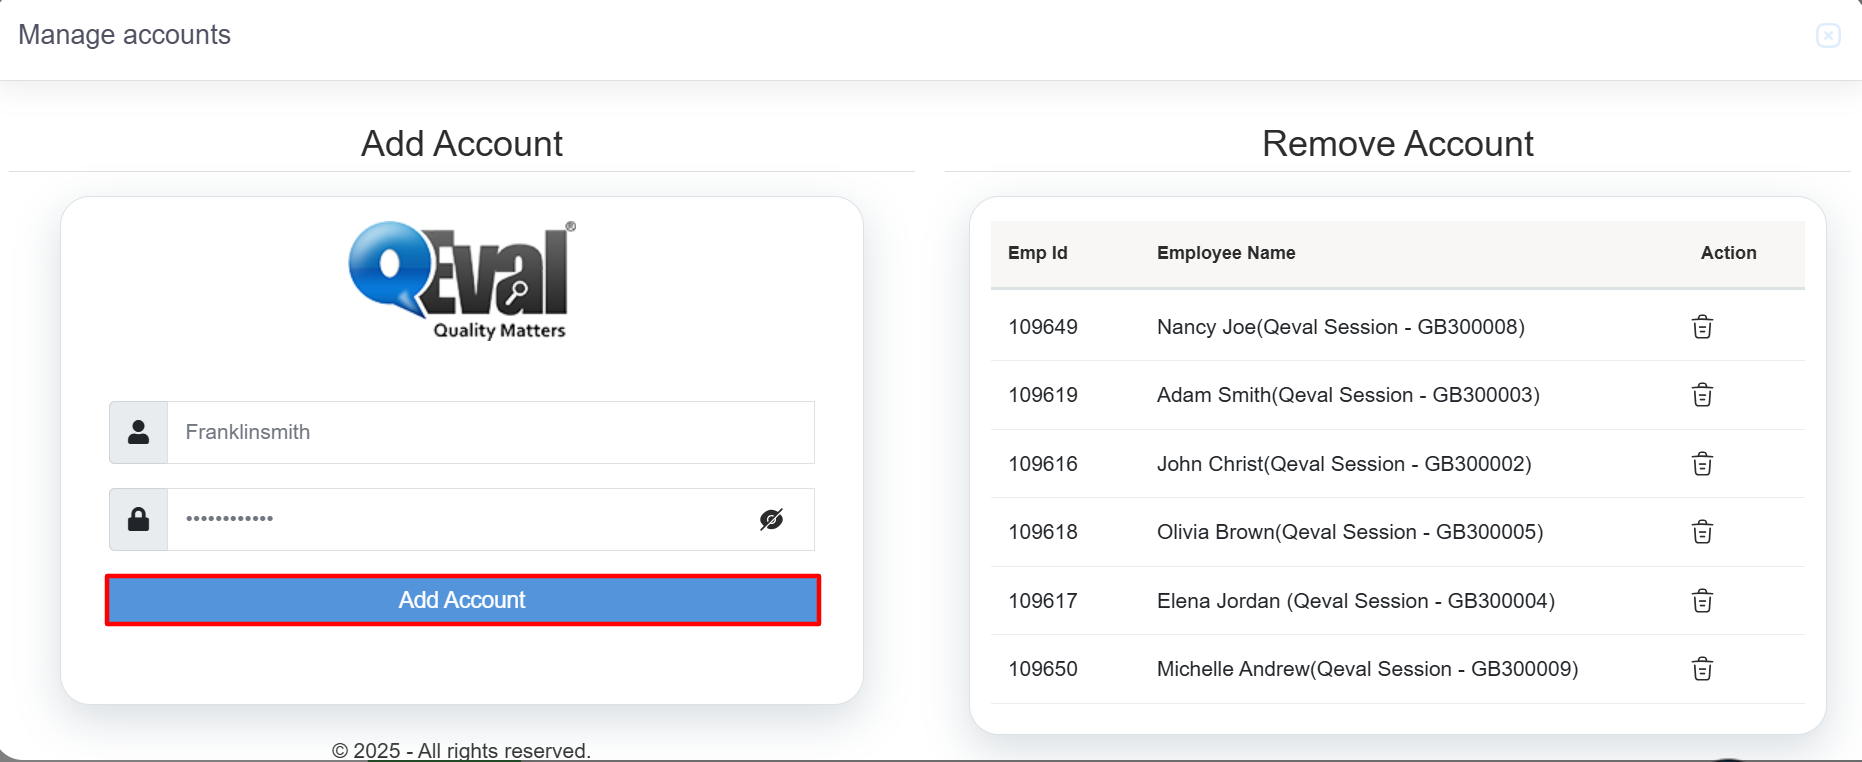The height and width of the screenshot is (762, 1862).
Task: Select employee ID 109650
Action: tap(1043, 669)
